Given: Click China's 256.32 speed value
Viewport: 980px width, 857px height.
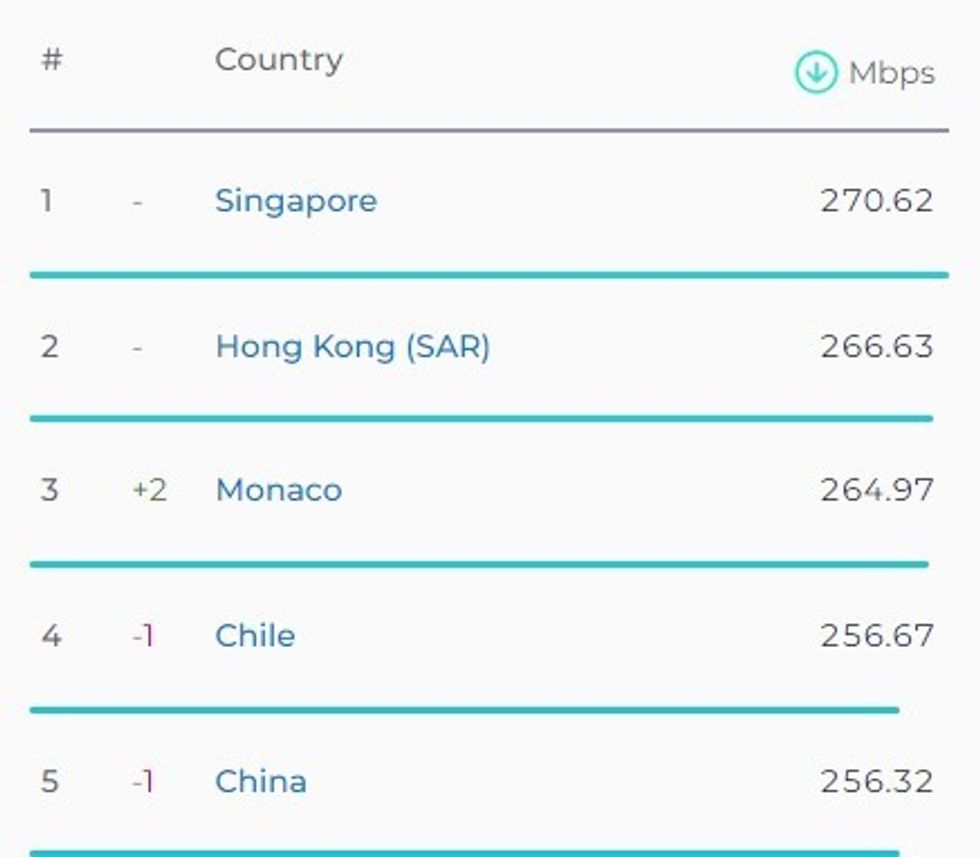Looking at the screenshot, I should click(876, 781).
